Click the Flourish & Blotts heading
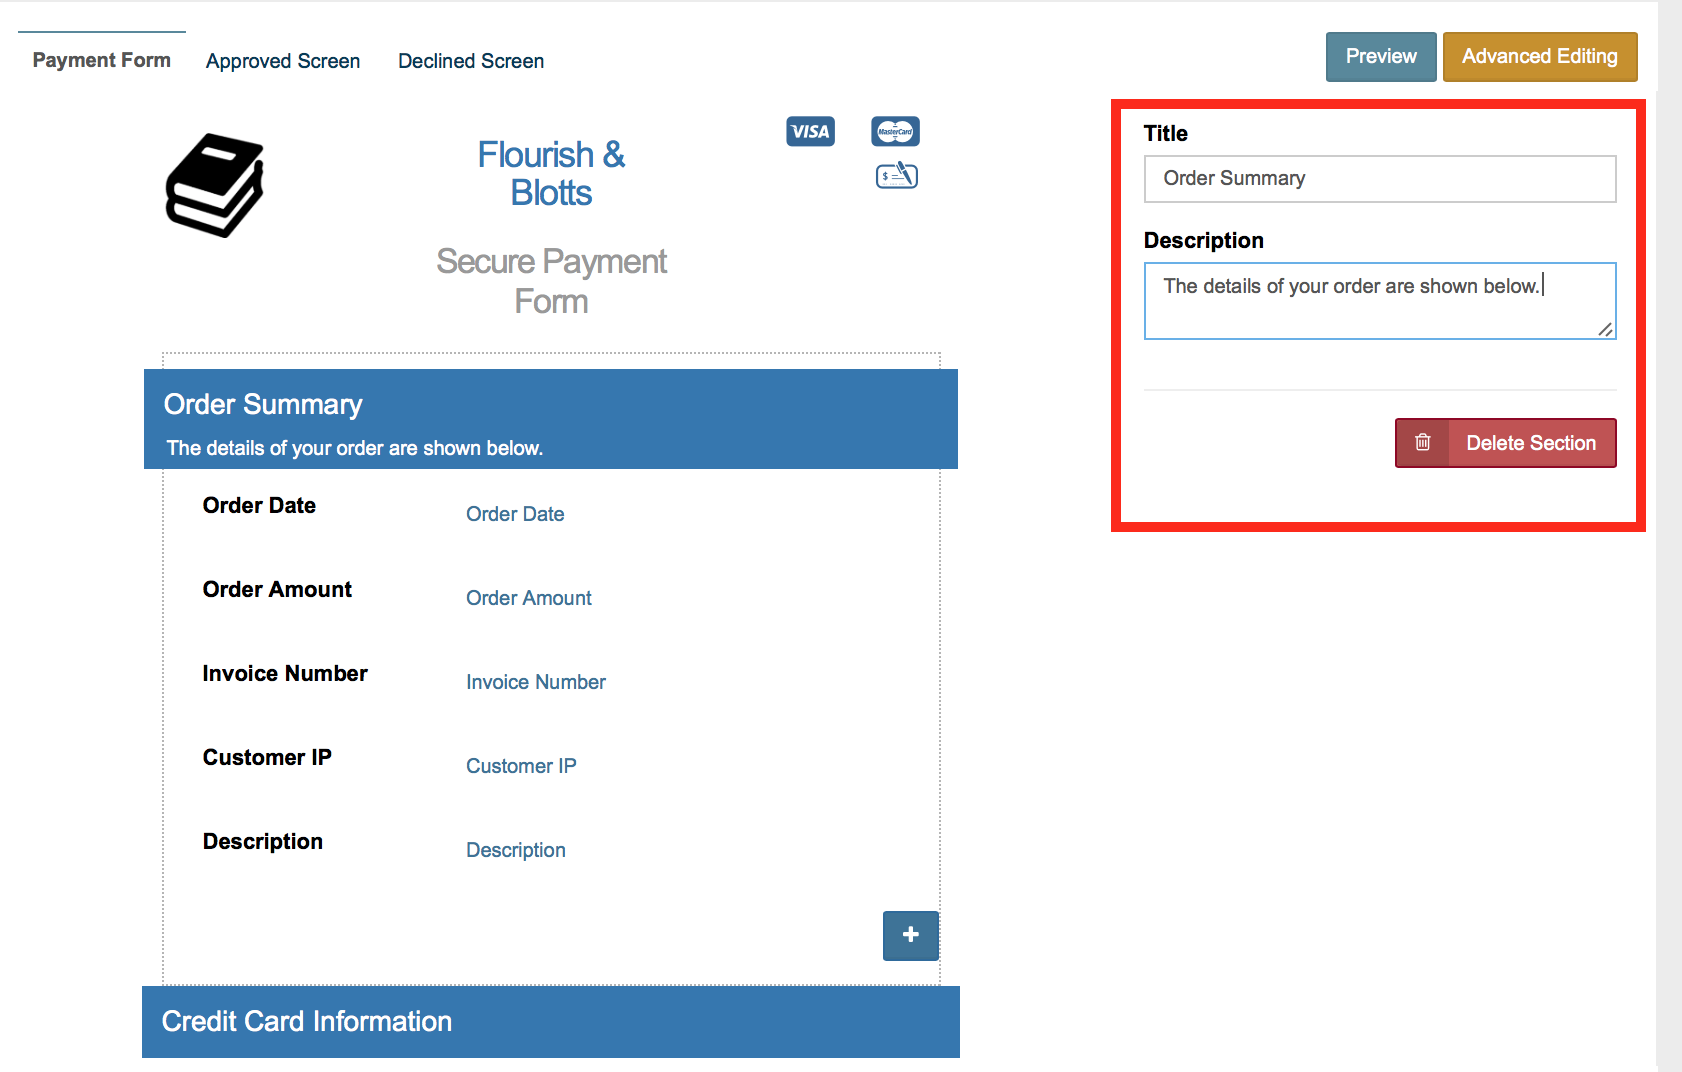This screenshot has width=1682, height=1072. [x=551, y=174]
